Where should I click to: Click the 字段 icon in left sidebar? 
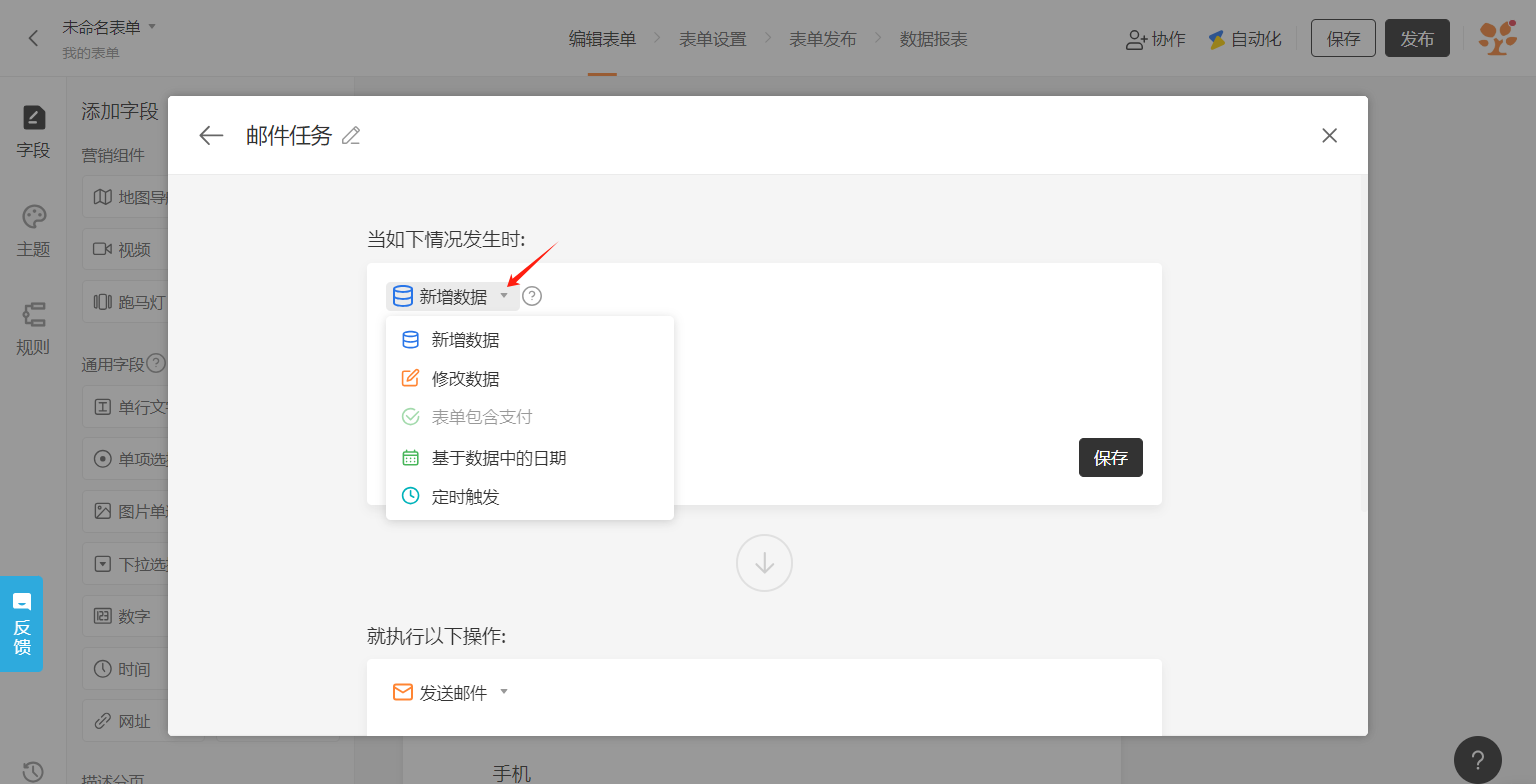[x=33, y=132]
